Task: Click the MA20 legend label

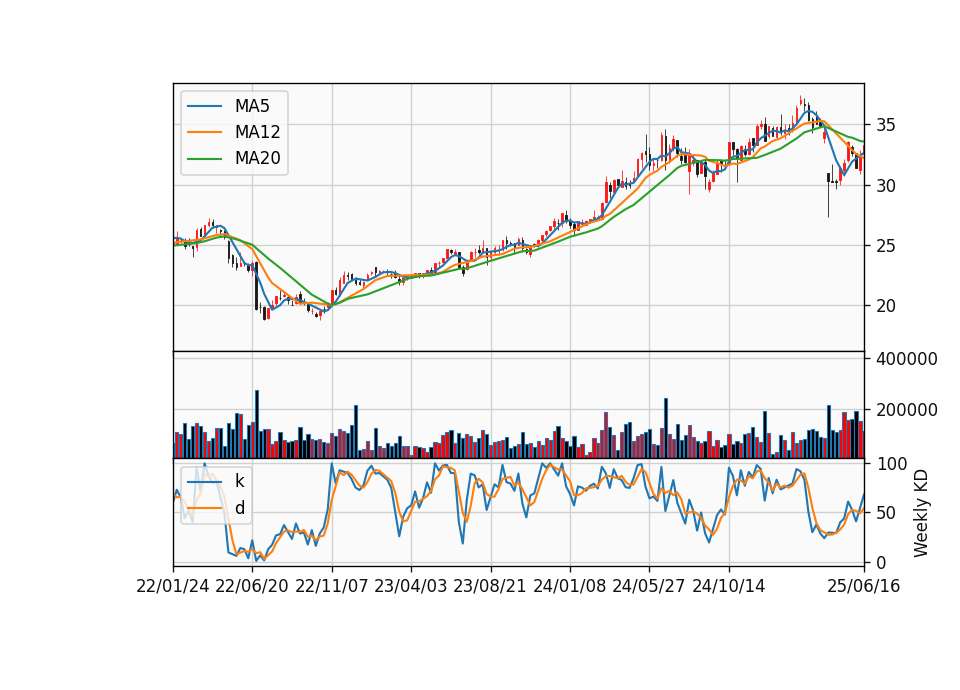Action: point(257,158)
